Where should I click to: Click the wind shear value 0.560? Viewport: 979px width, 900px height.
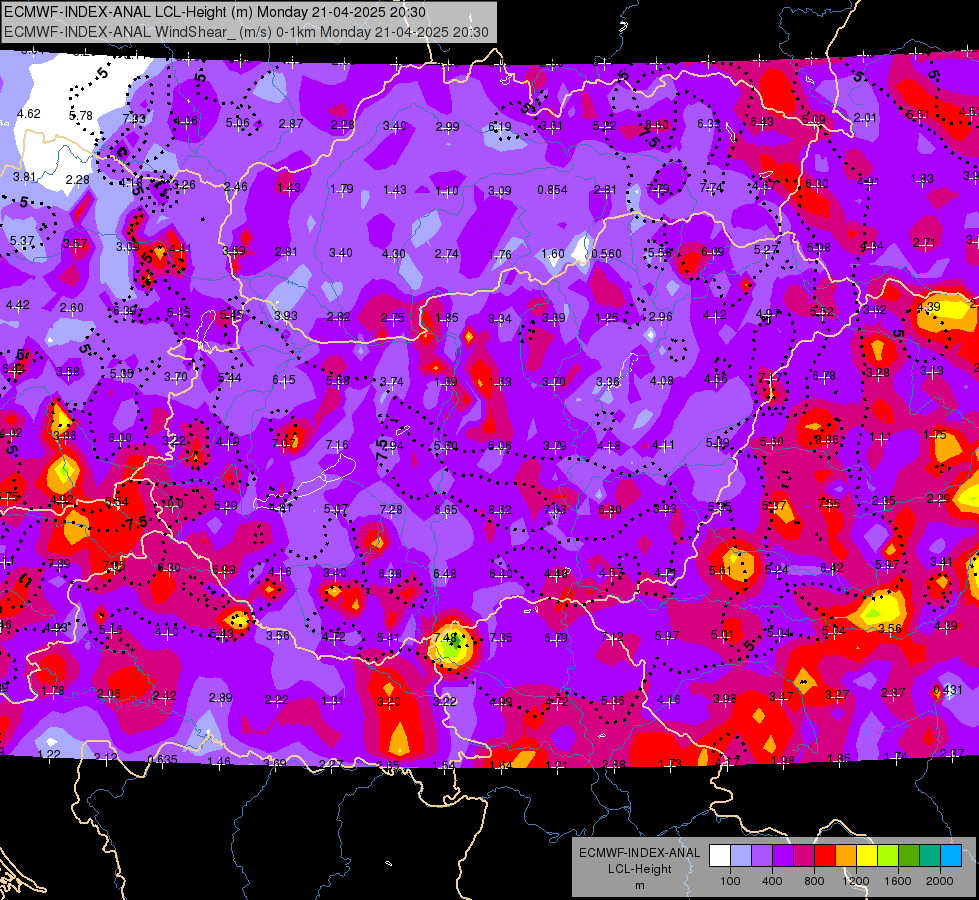click(606, 254)
